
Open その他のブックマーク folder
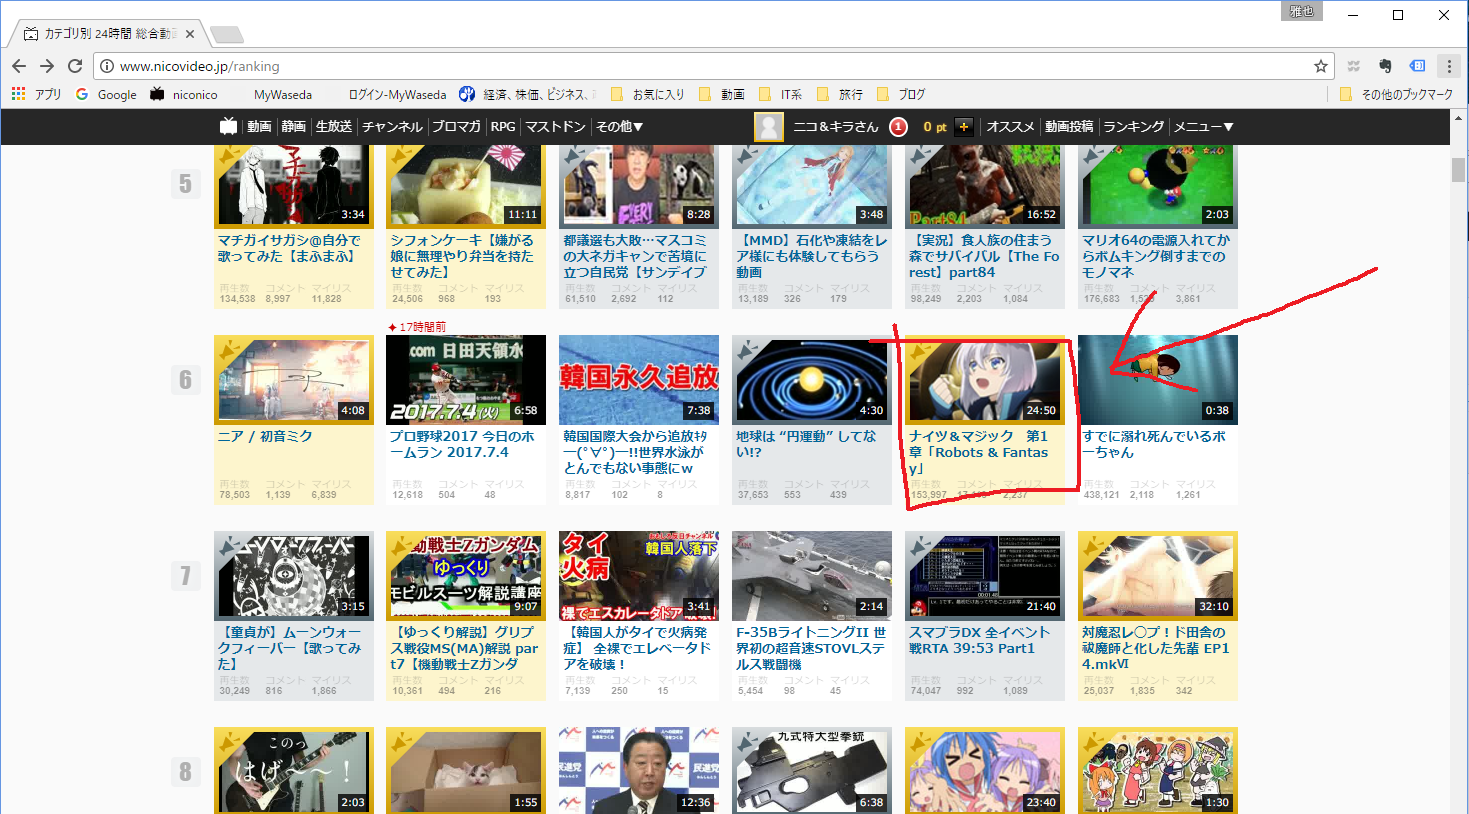1396,94
